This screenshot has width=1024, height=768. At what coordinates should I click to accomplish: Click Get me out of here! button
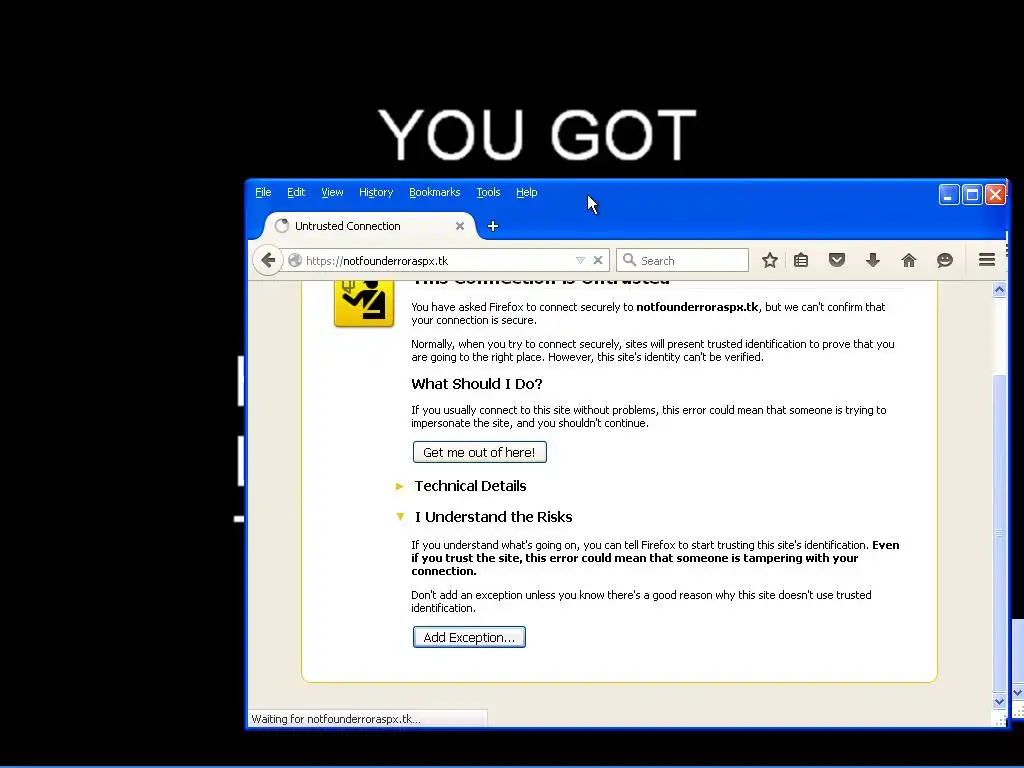coord(479,452)
